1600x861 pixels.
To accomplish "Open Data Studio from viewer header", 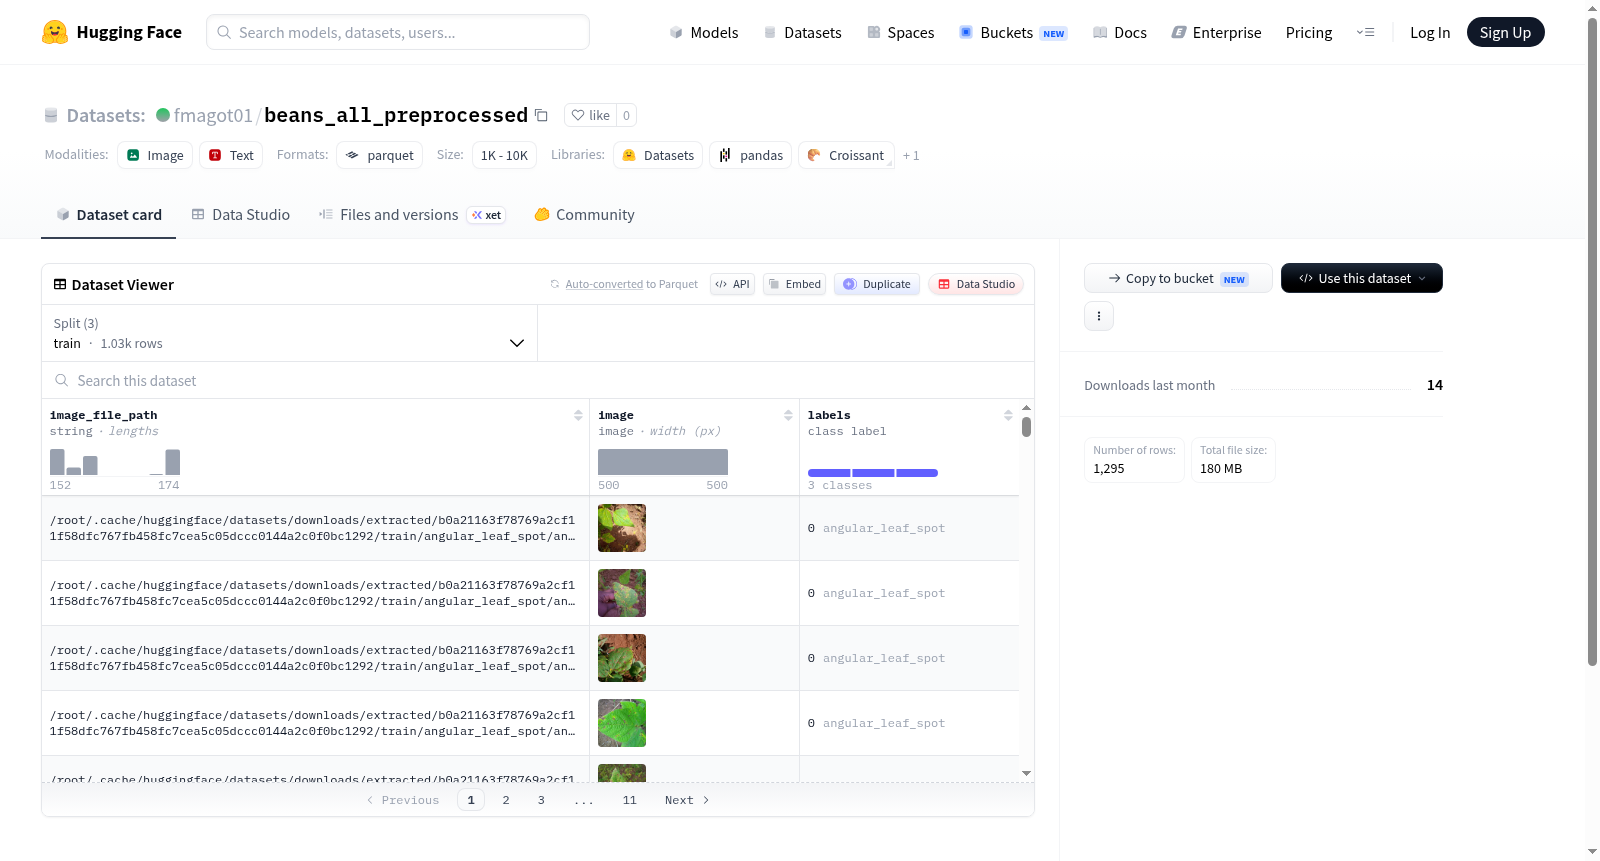I will pyautogui.click(x=976, y=284).
